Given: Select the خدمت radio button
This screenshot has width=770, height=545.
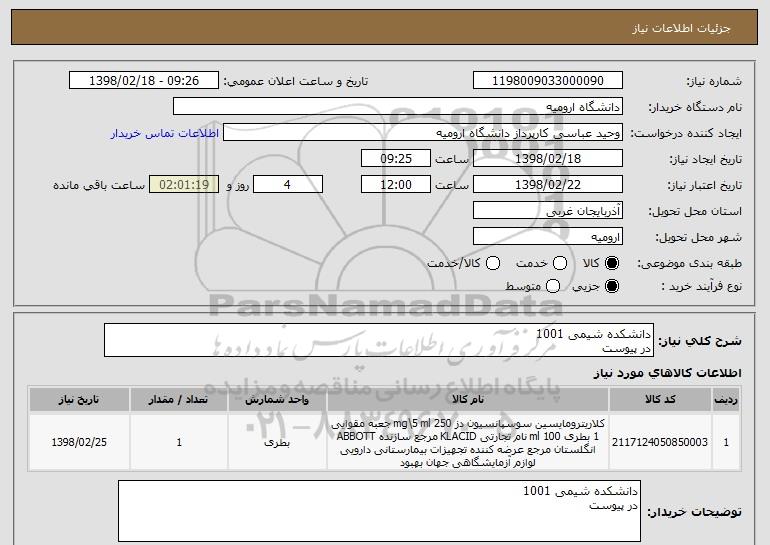Looking at the screenshot, I should [x=560, y=263].
